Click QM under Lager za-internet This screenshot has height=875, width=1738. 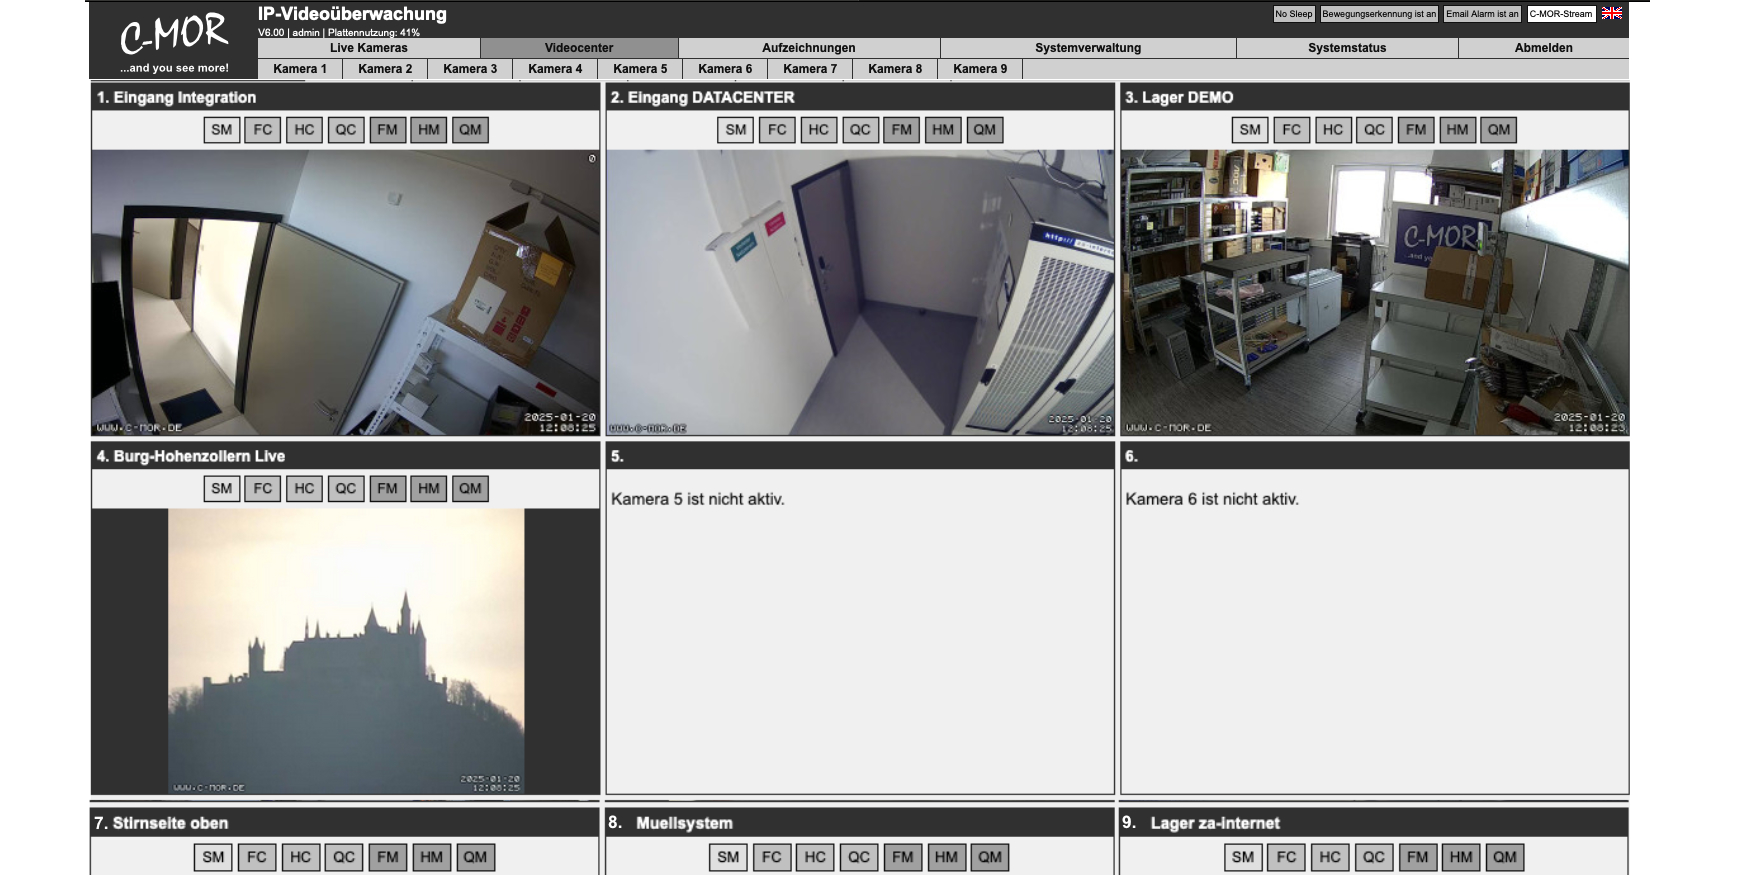(1505, 857)
